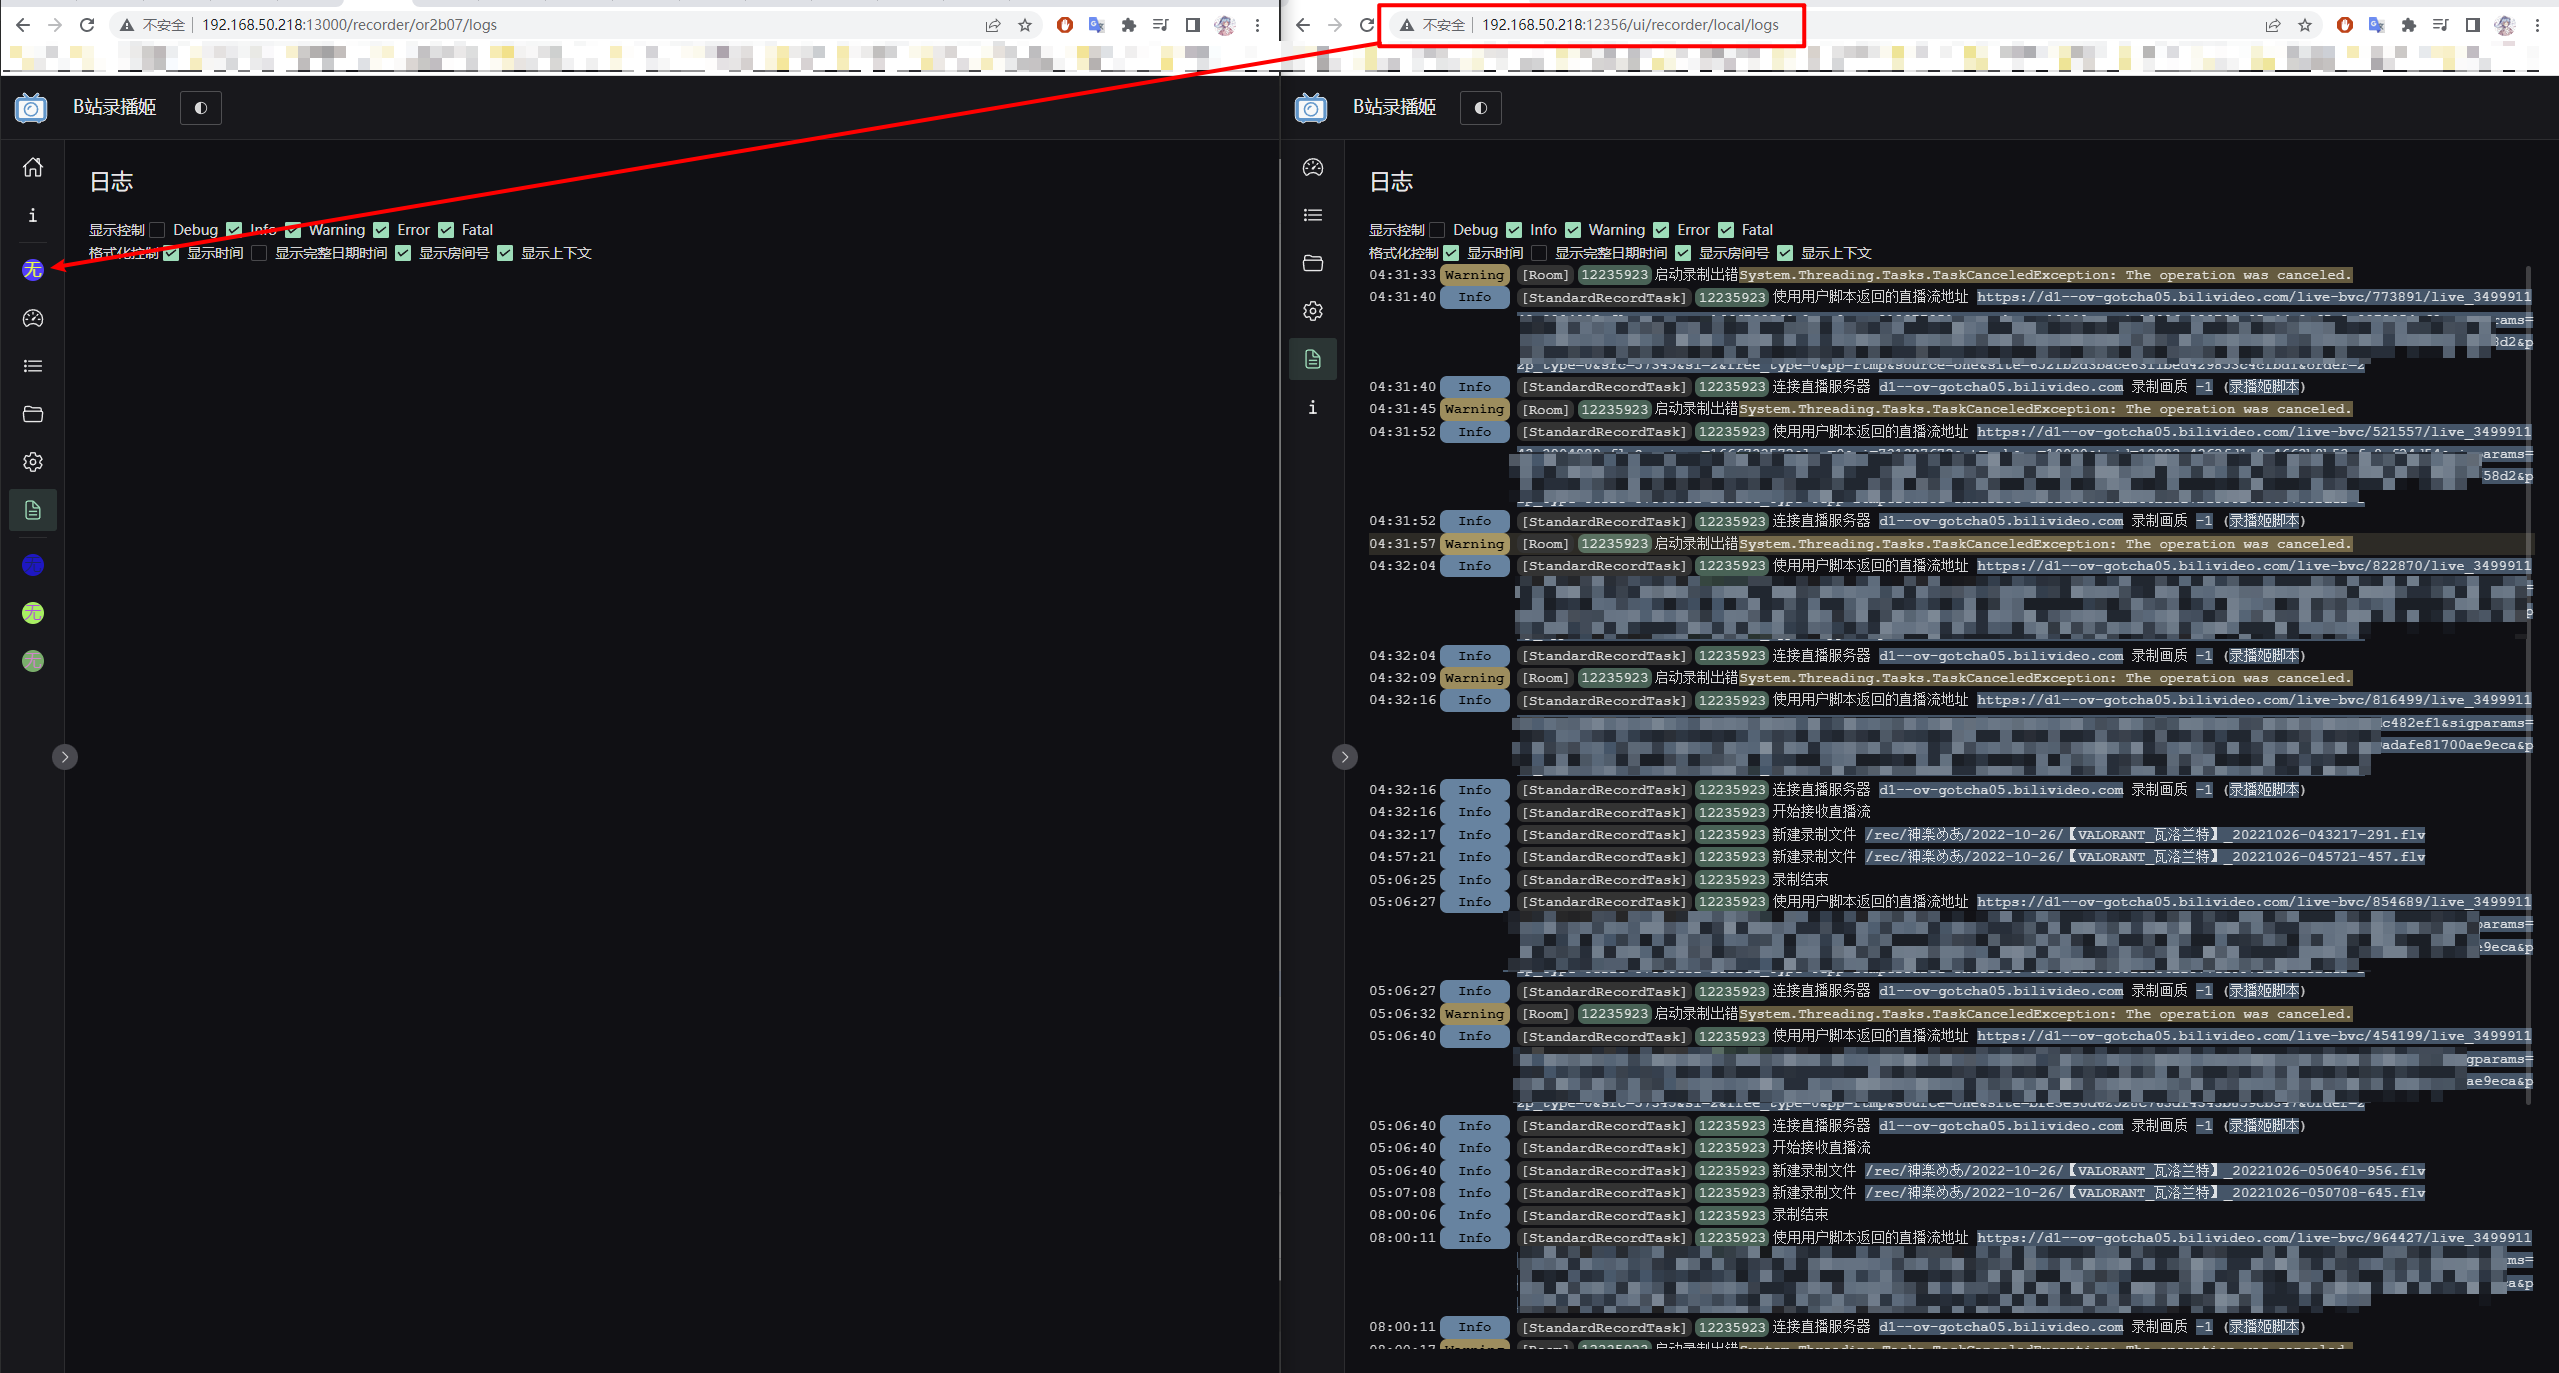Expand the left panel with its chevron
Viewport: 2559px width, 1373px height.
click(x=64, y=756)
